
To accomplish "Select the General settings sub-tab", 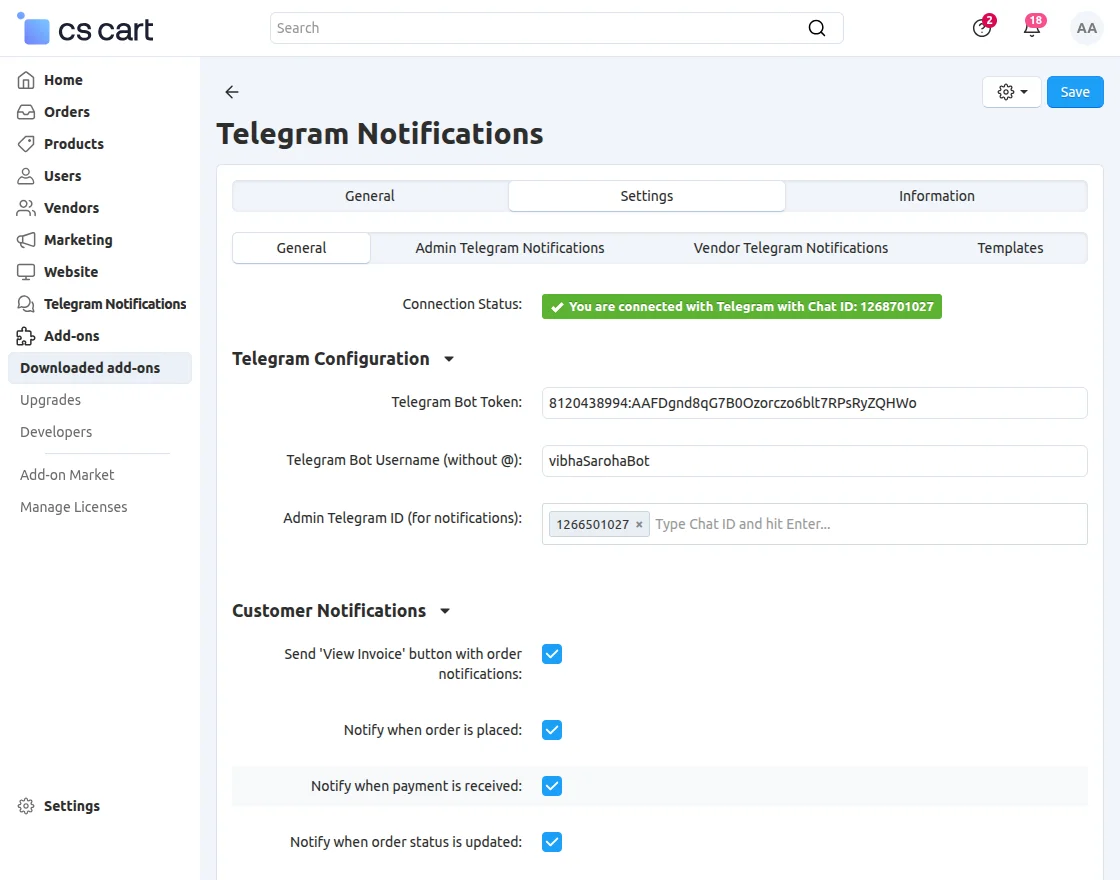I will coord(301,248).
